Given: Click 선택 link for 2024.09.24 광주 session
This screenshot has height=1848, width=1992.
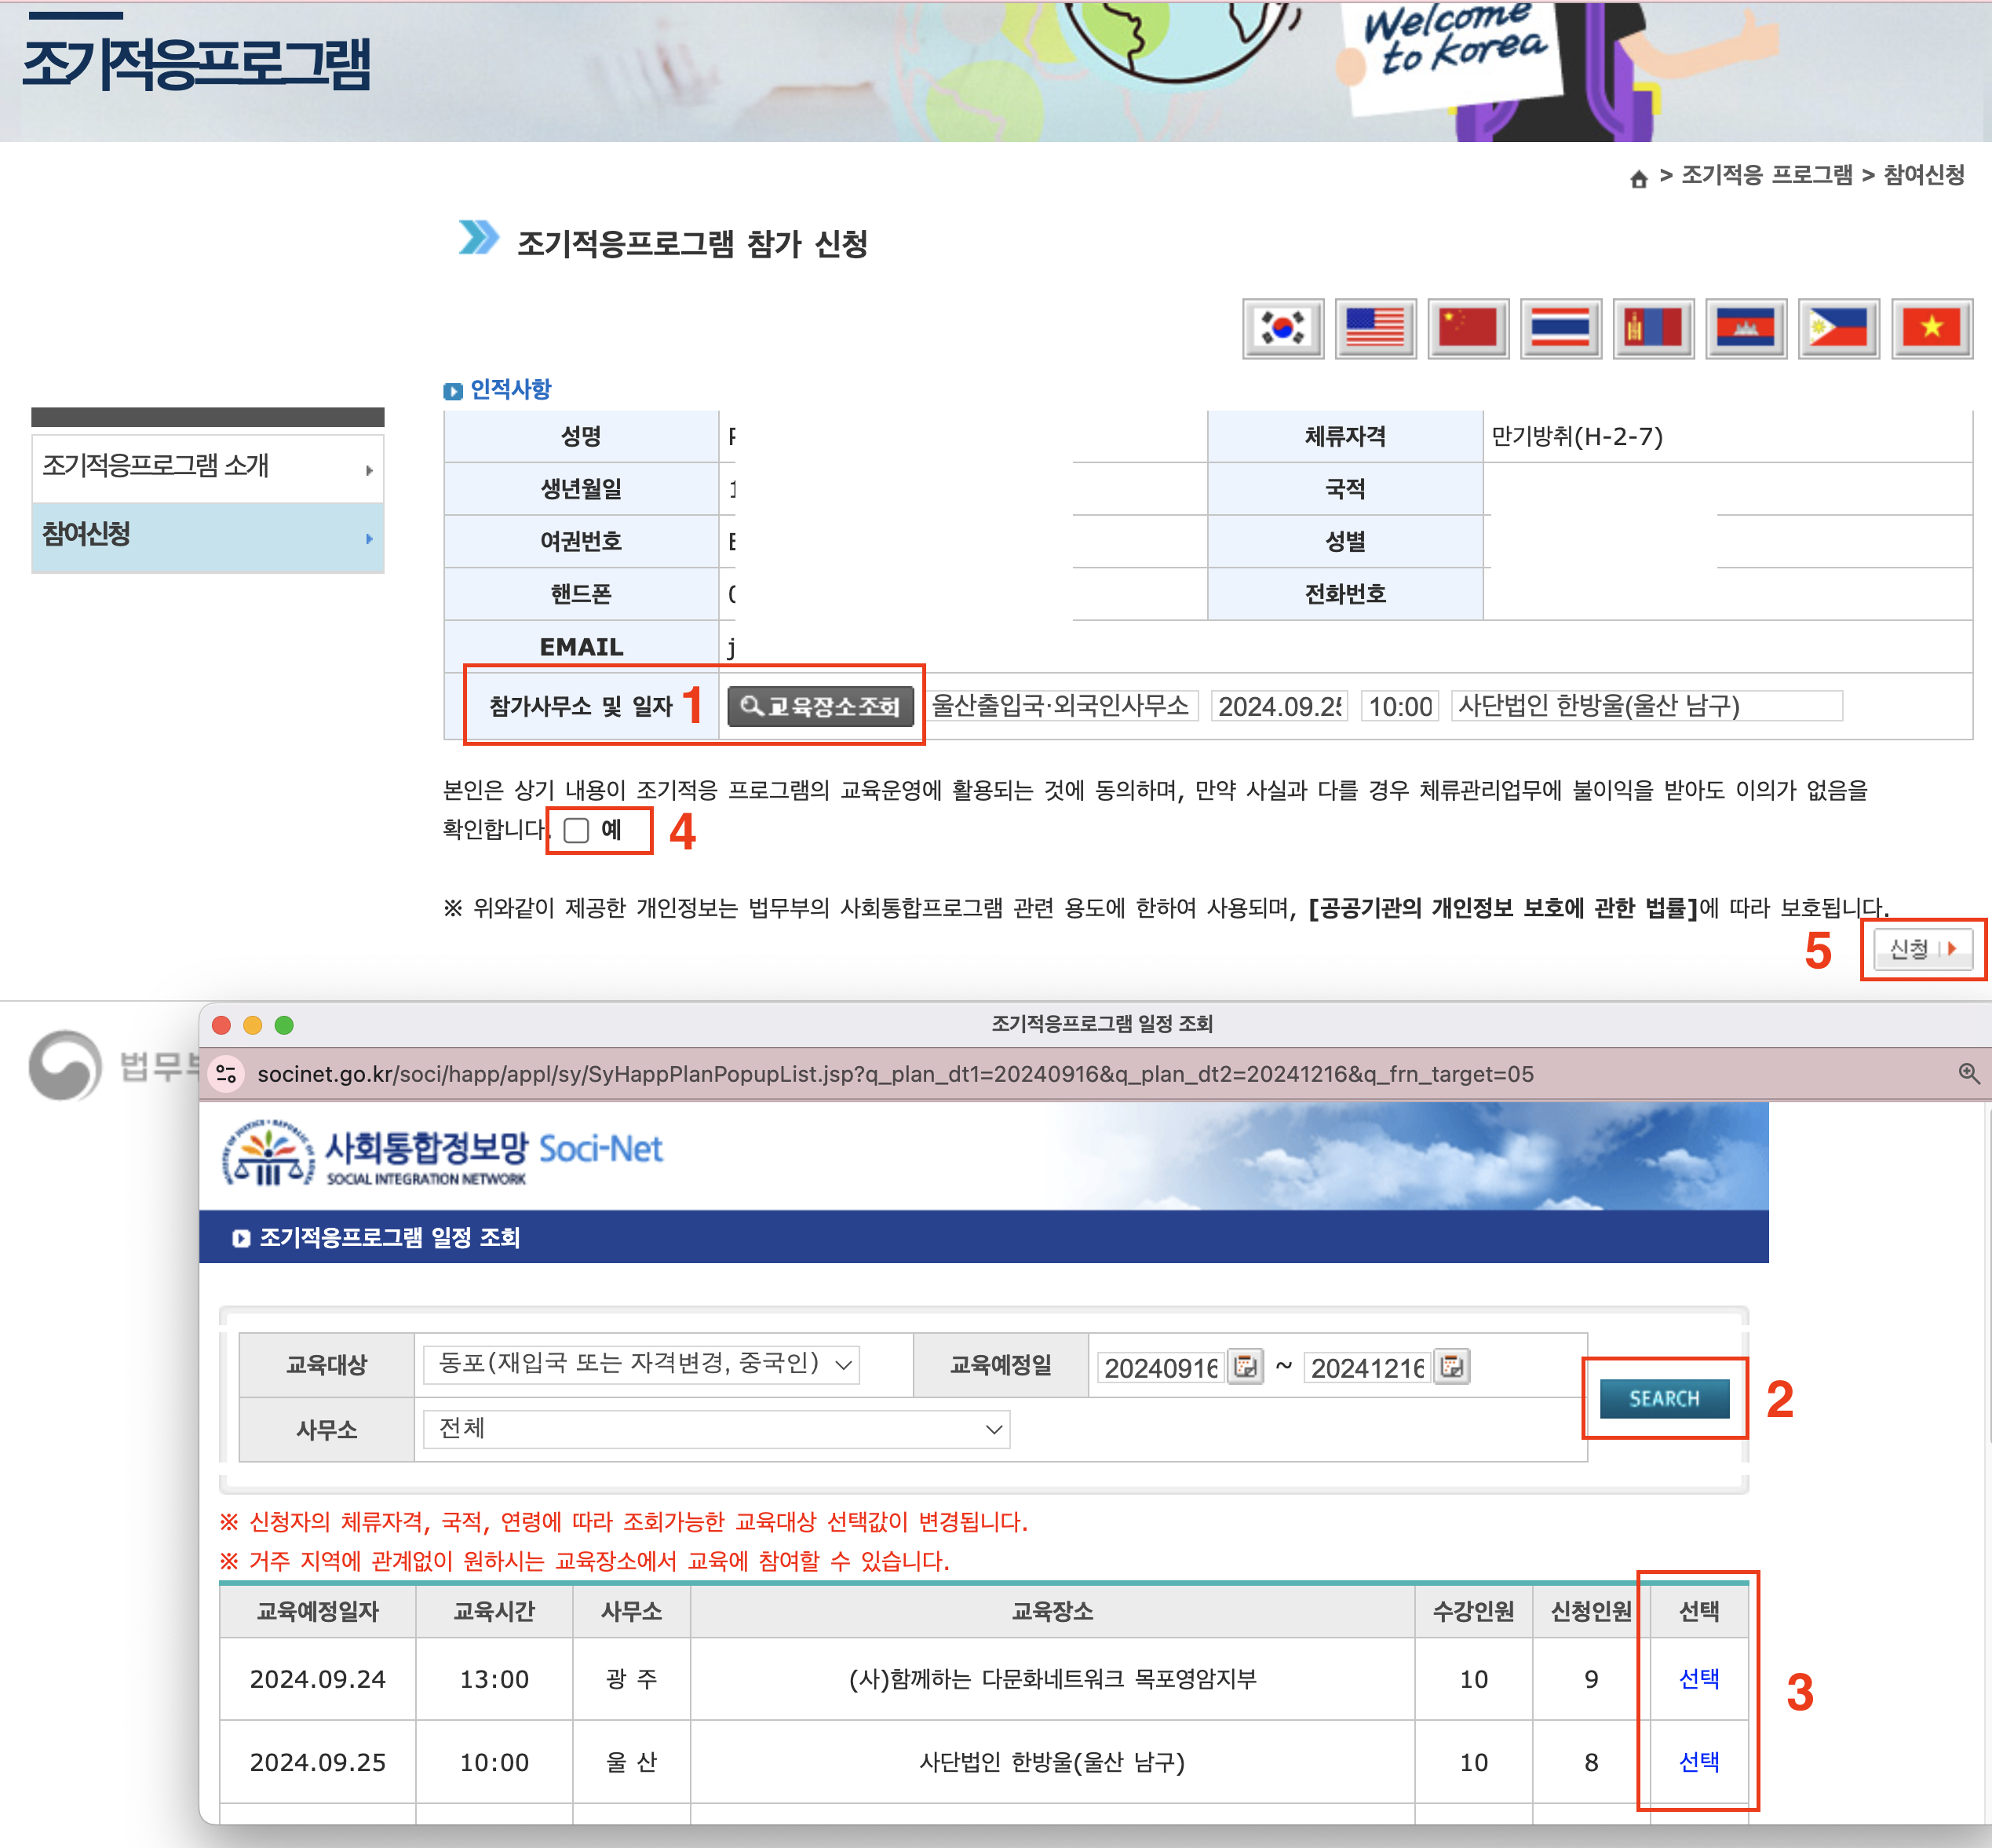Looking at the screenshot, I should coord(1698,1679).
